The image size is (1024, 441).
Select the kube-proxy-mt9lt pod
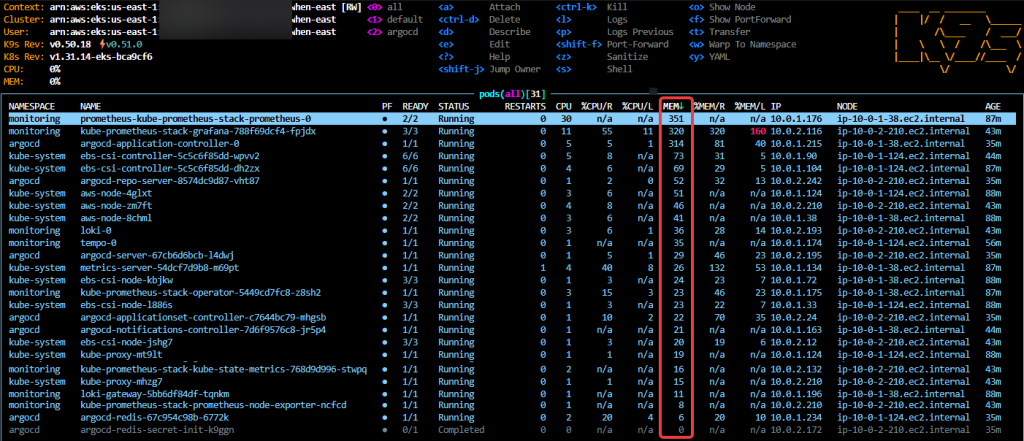click(121, 355)
